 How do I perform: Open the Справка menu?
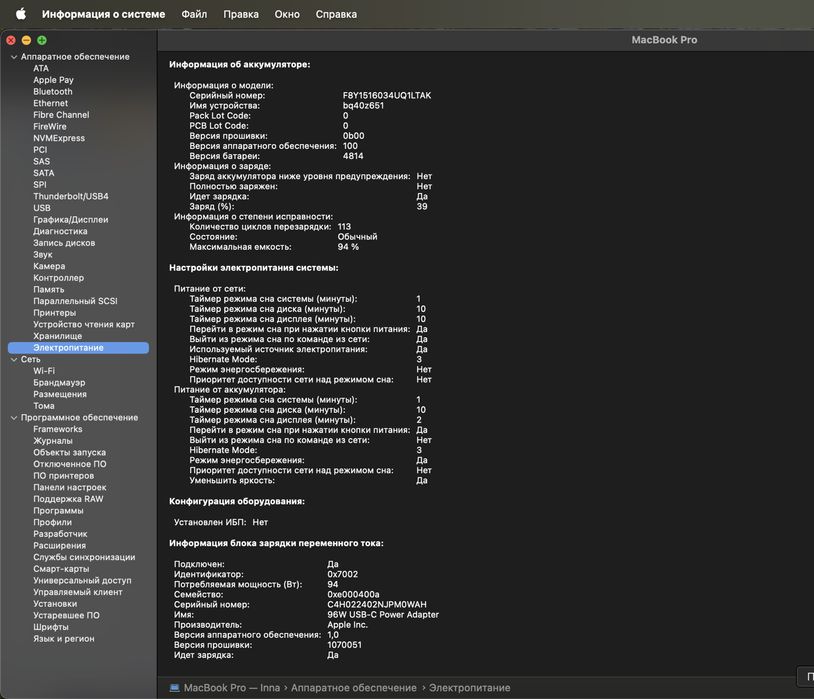point(336,14)
